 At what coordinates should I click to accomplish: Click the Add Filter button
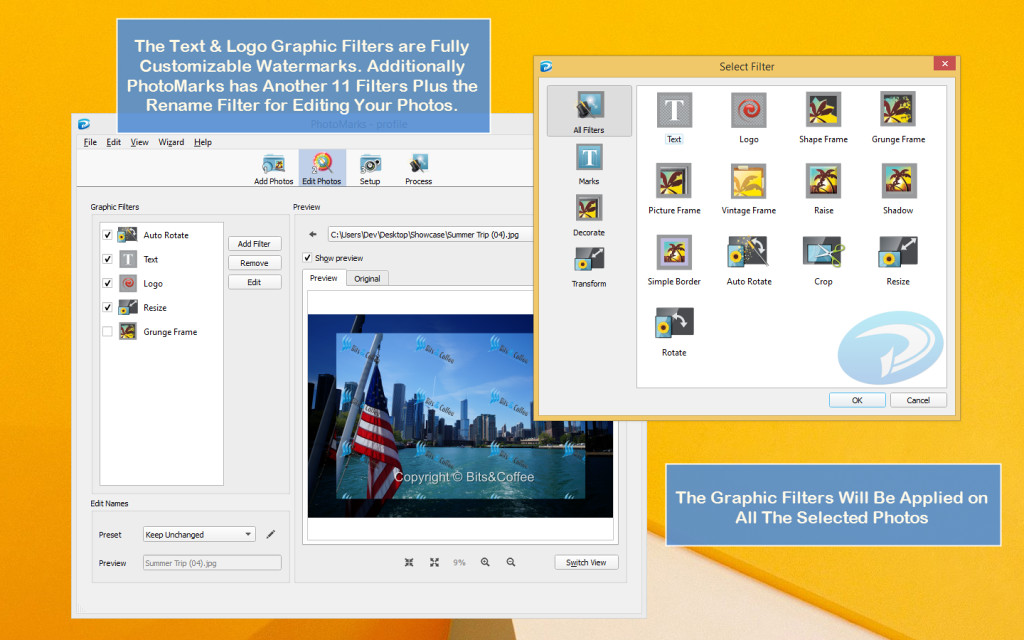pyautogui.click(x=254, y=244)
